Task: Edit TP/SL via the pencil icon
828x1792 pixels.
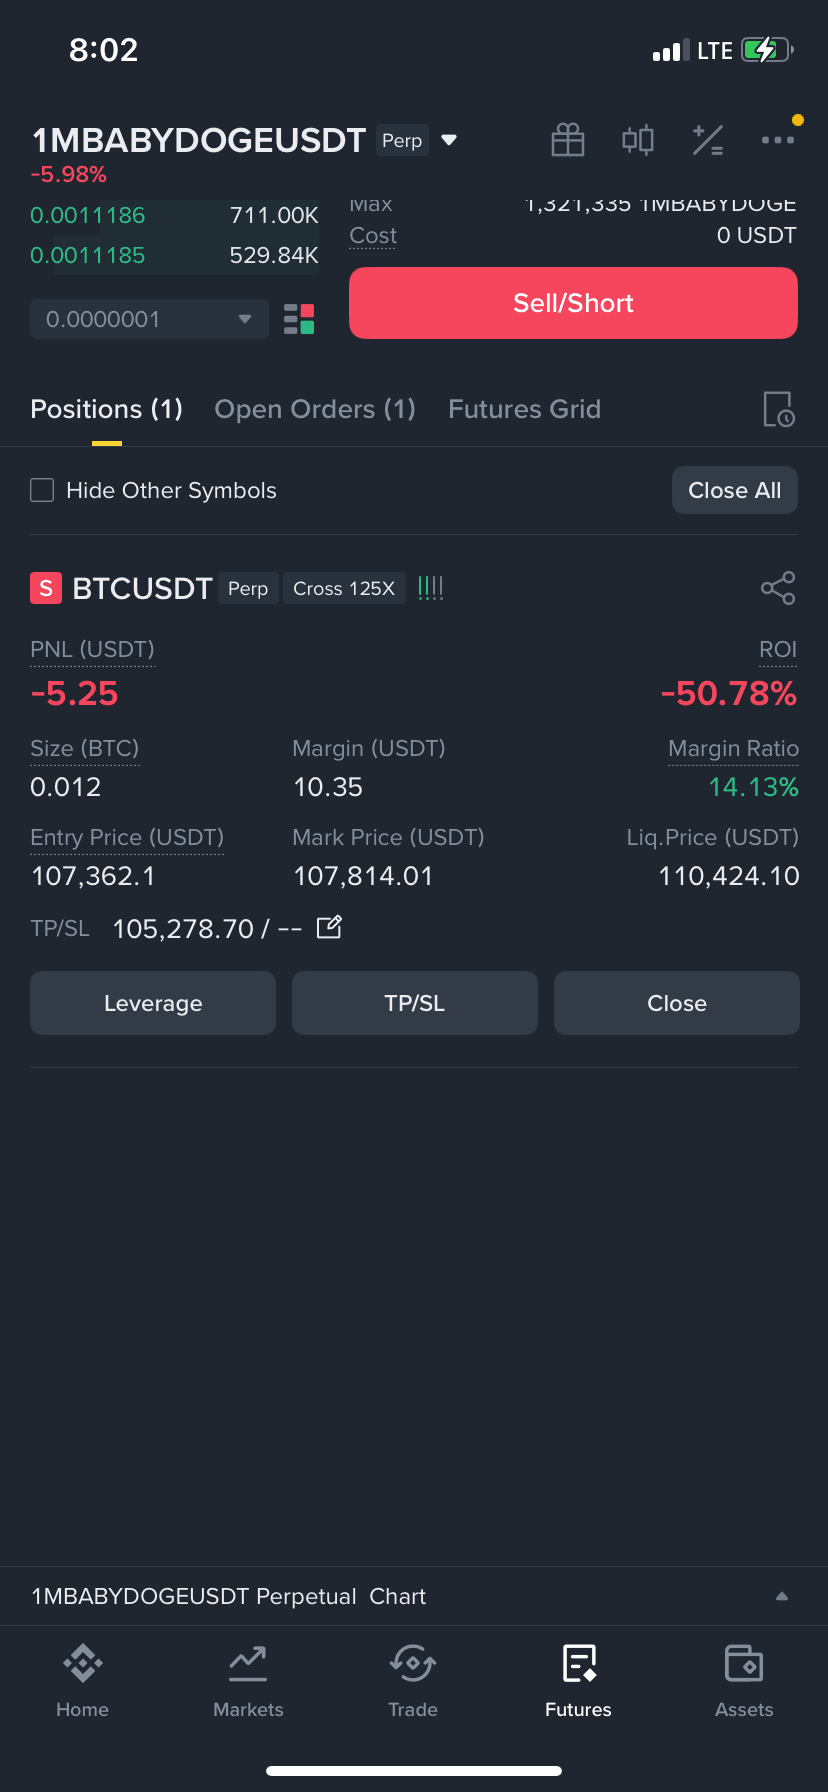Action: point(329,928)
